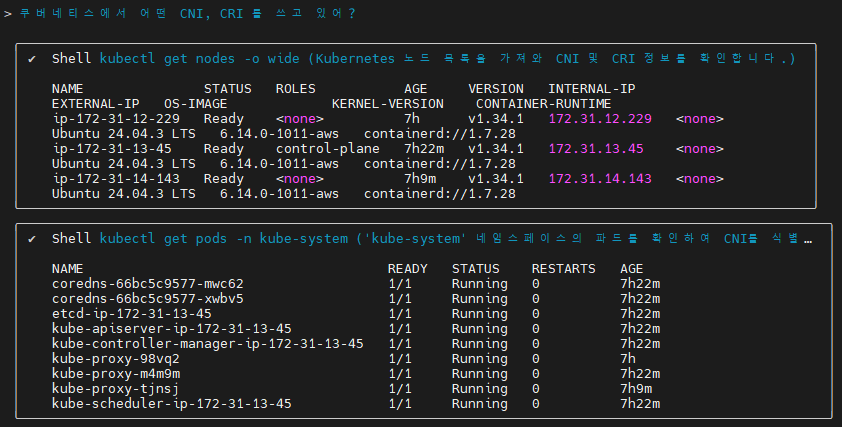Click the CONTAINER-RUNTIME column header
This screenshot has width=842, height=427.
(543, 104)
